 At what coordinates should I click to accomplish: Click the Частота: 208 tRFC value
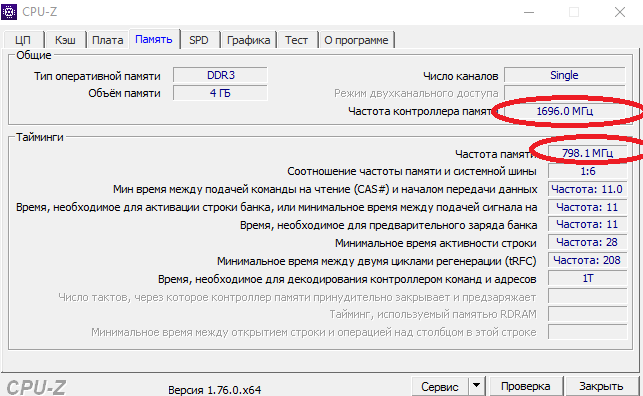(588, 260)
